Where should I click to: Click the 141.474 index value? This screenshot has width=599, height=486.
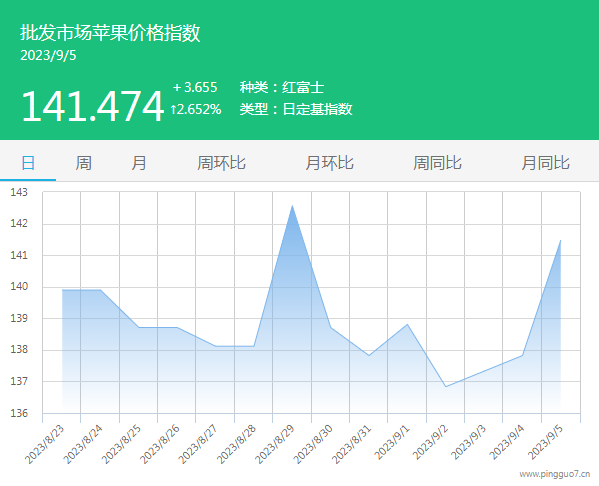coord(92,106)
